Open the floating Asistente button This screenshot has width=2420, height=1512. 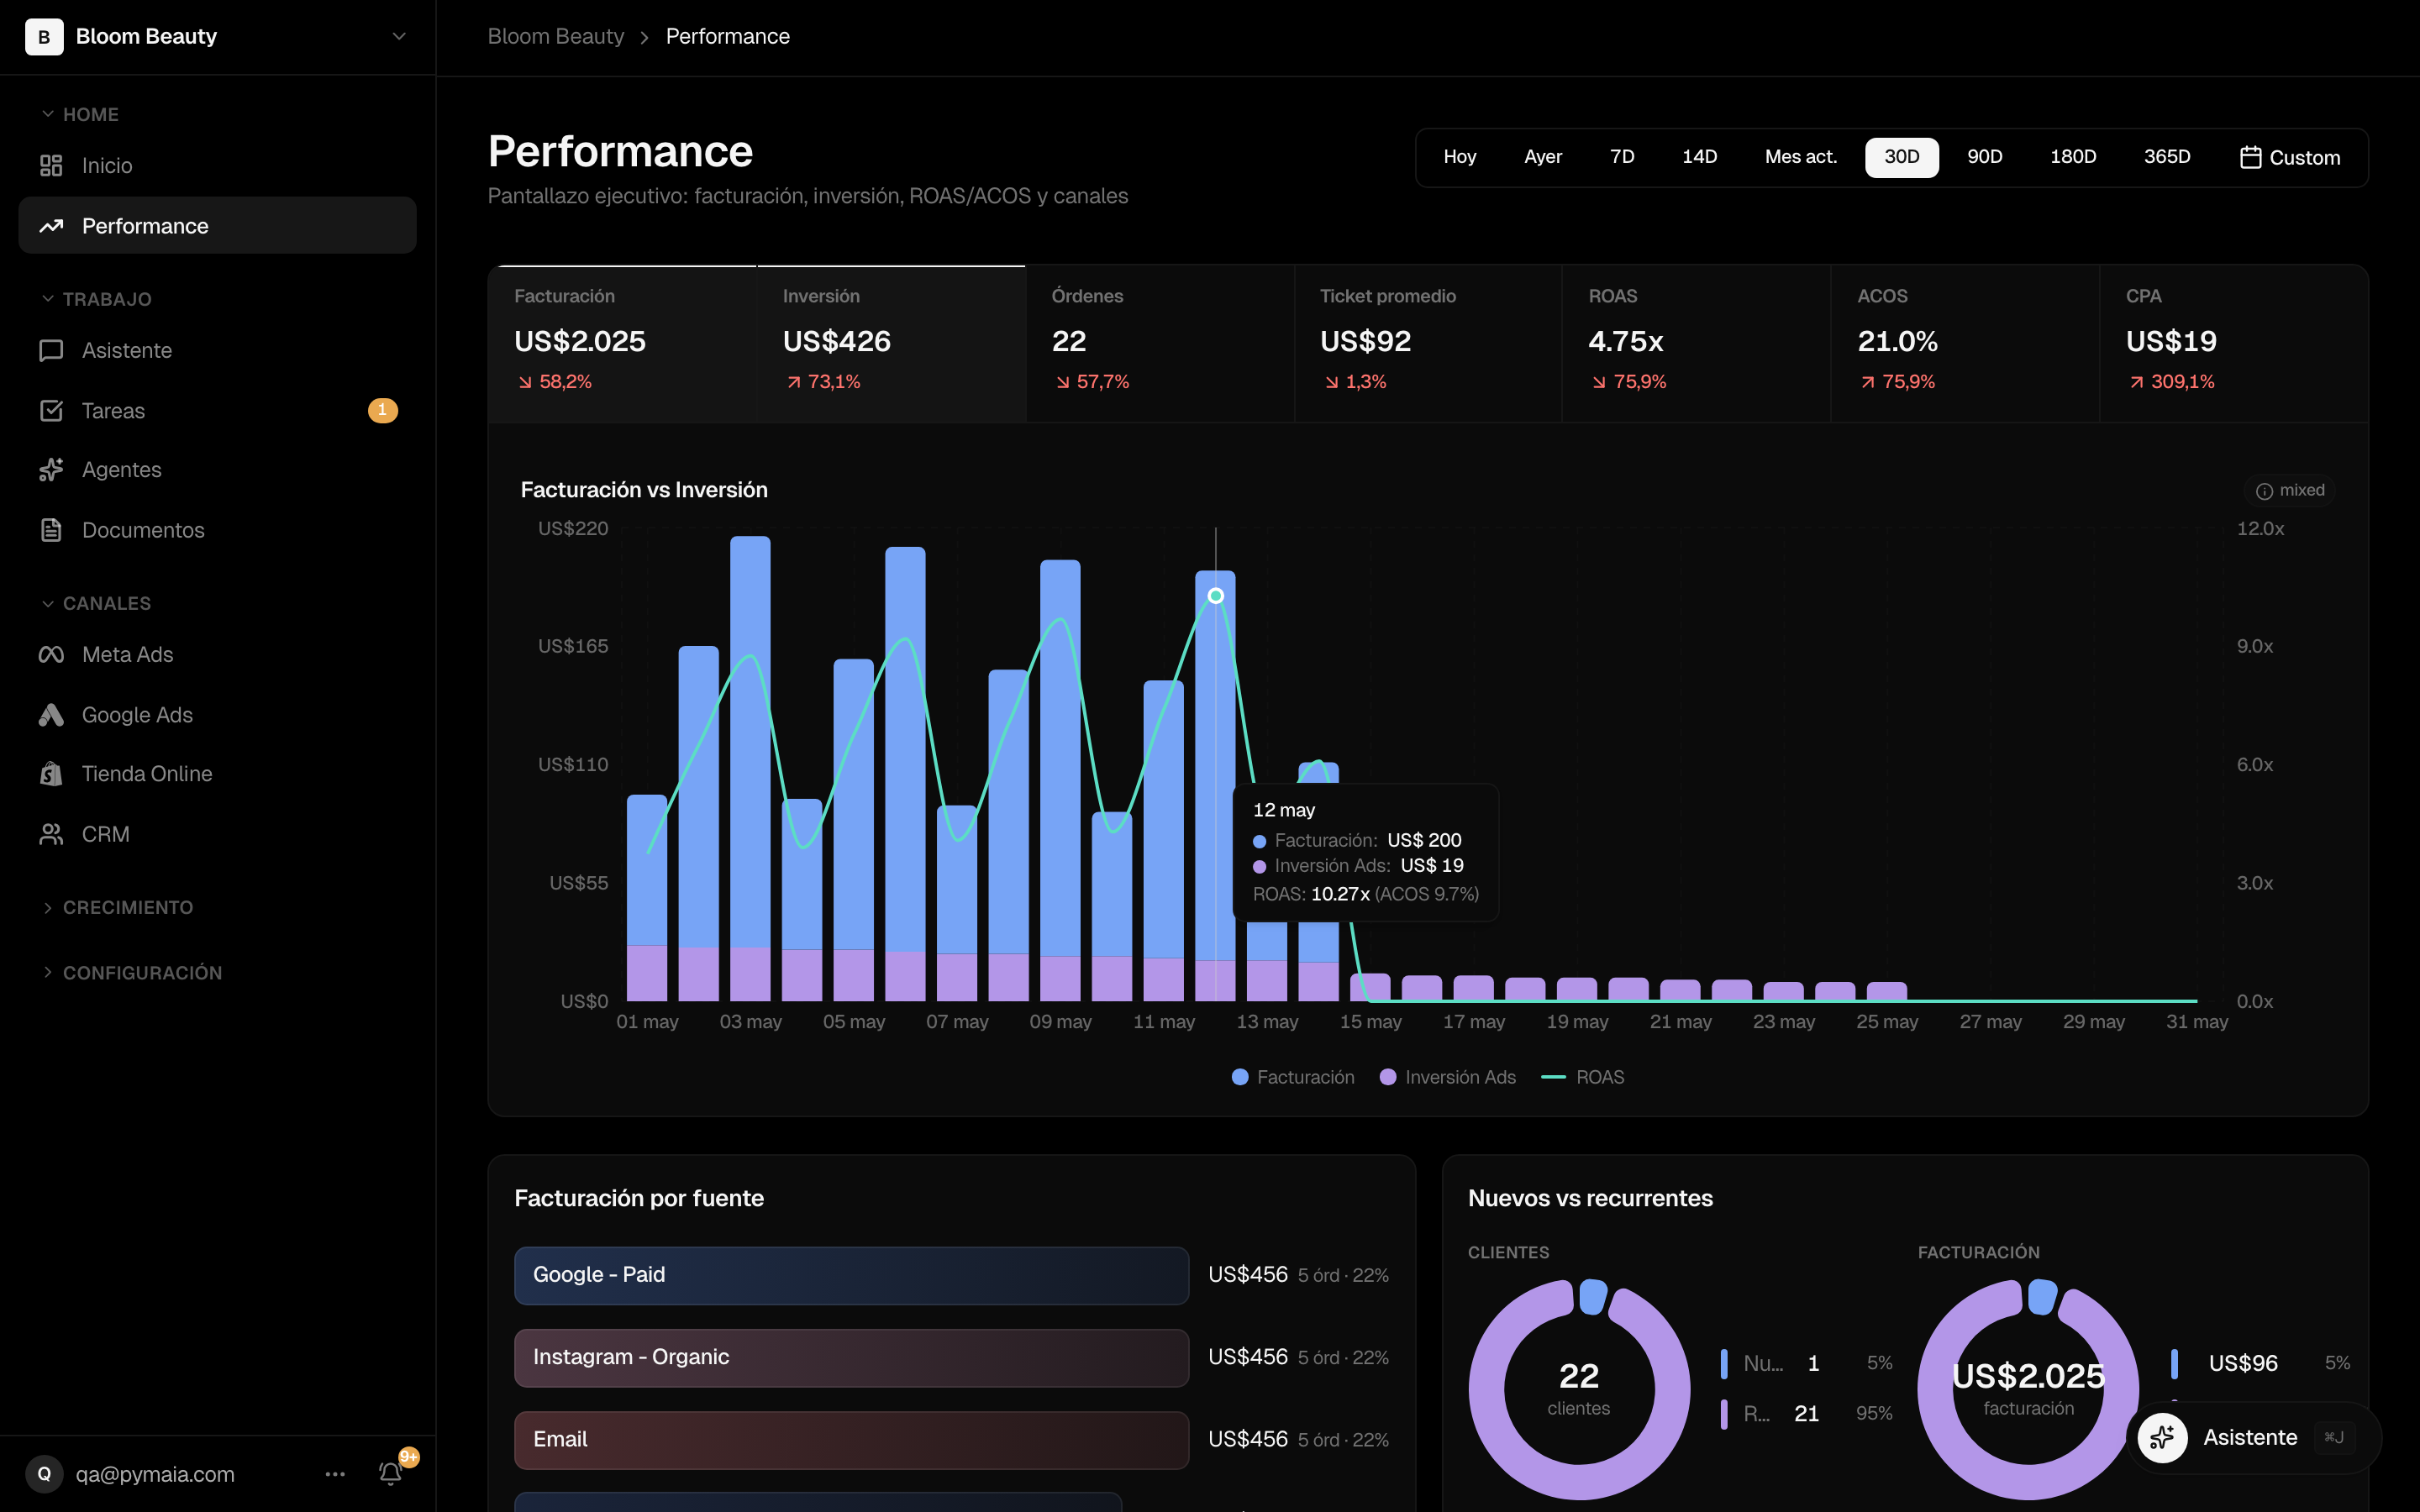point(2253,1438)
